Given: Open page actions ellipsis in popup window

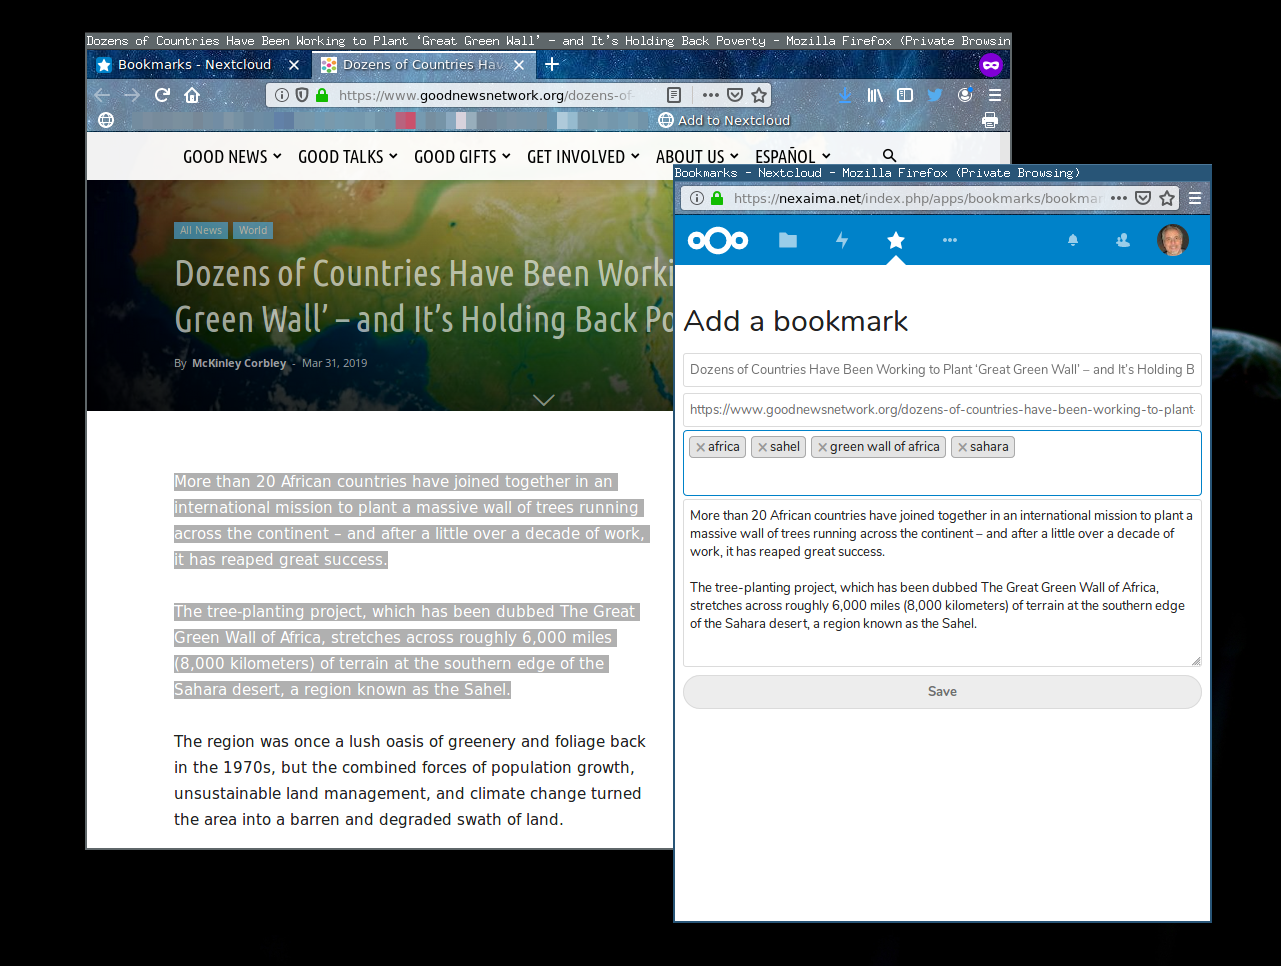Looking at the screenshot, I should (1119, 198).
